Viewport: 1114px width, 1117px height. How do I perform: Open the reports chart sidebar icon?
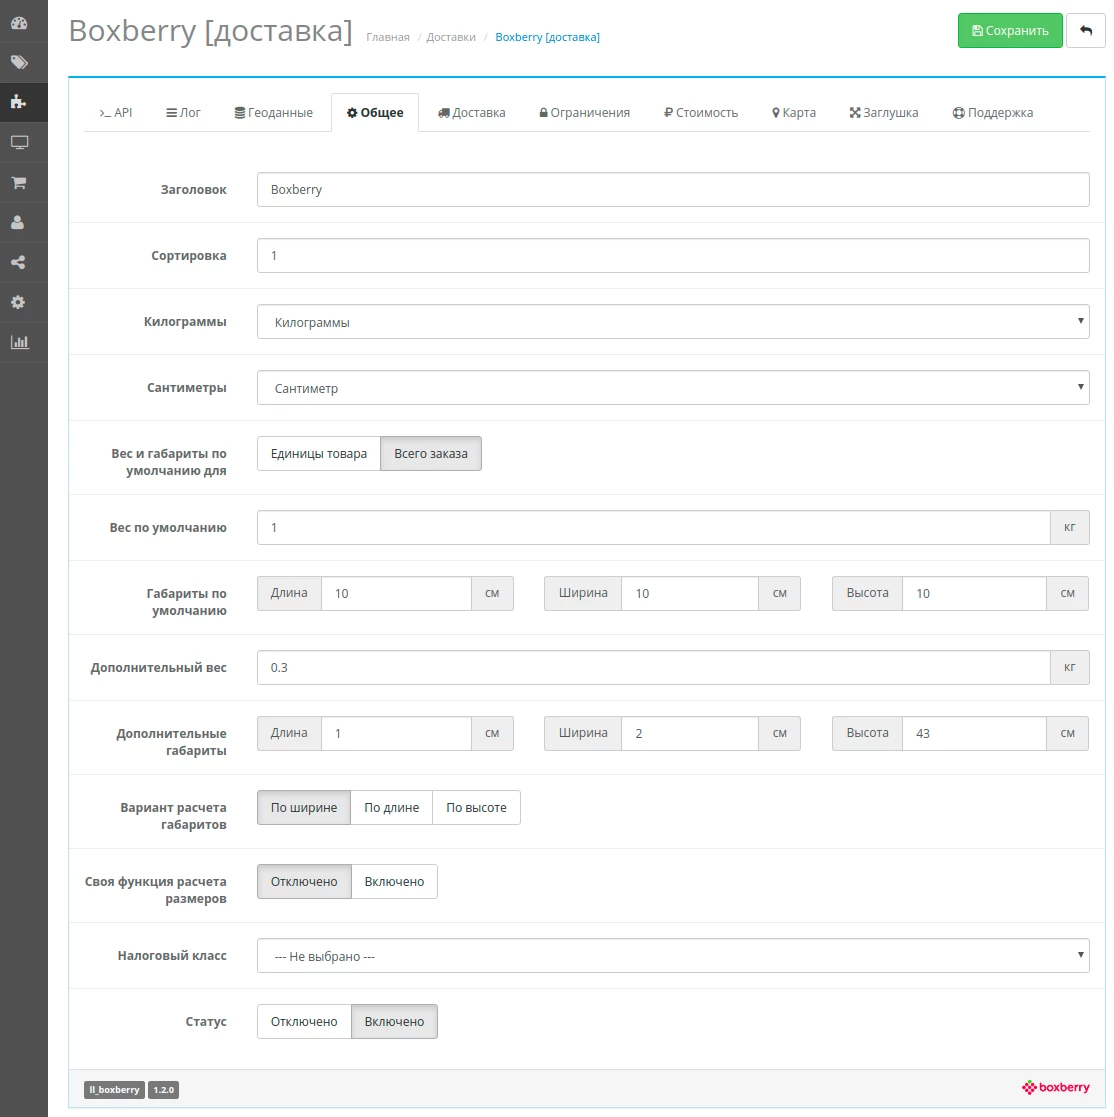[19, 342]
